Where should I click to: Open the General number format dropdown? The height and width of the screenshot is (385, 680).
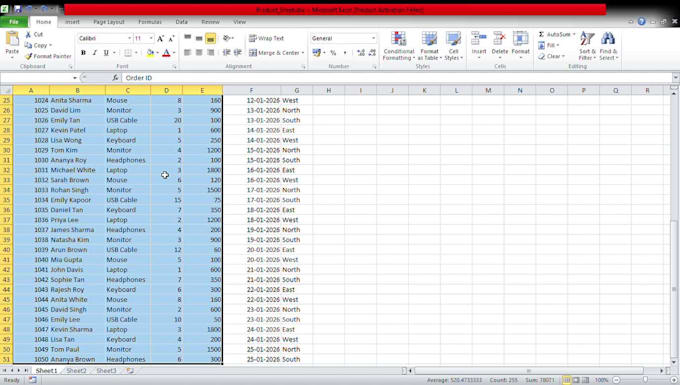pyautogui.click(x=373, y=39)
